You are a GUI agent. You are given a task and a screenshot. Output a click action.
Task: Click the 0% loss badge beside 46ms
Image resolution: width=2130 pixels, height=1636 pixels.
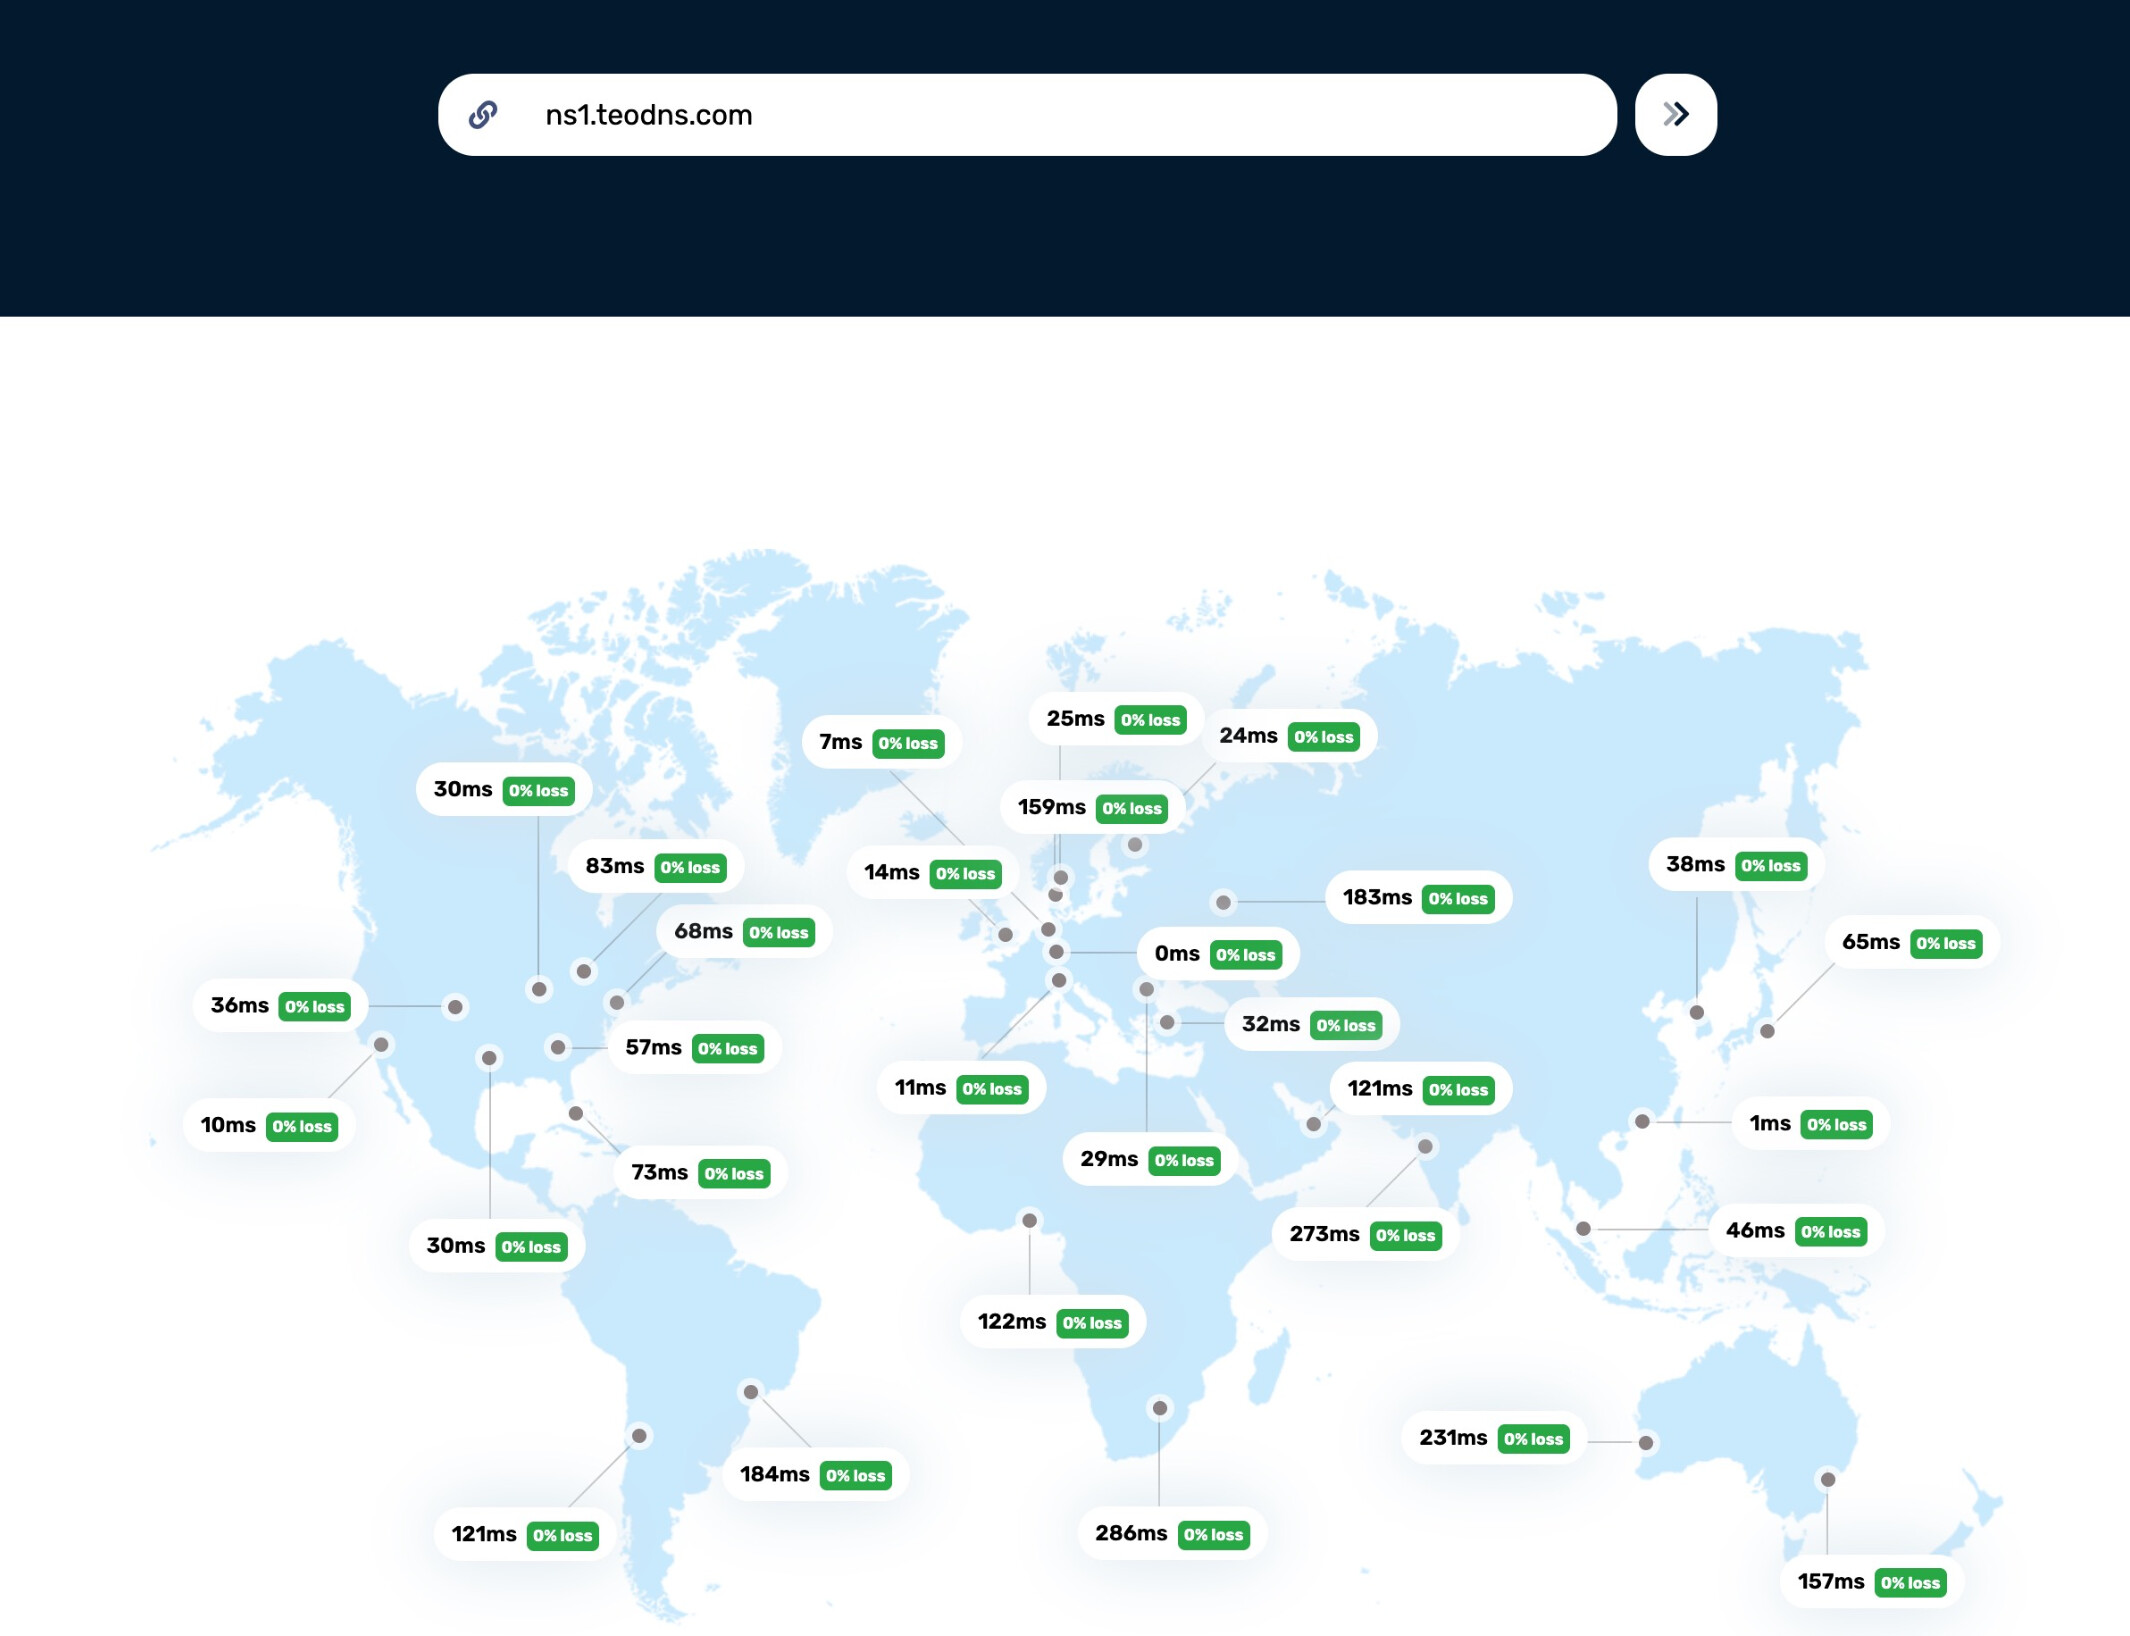click(x=1830, y=1232)
